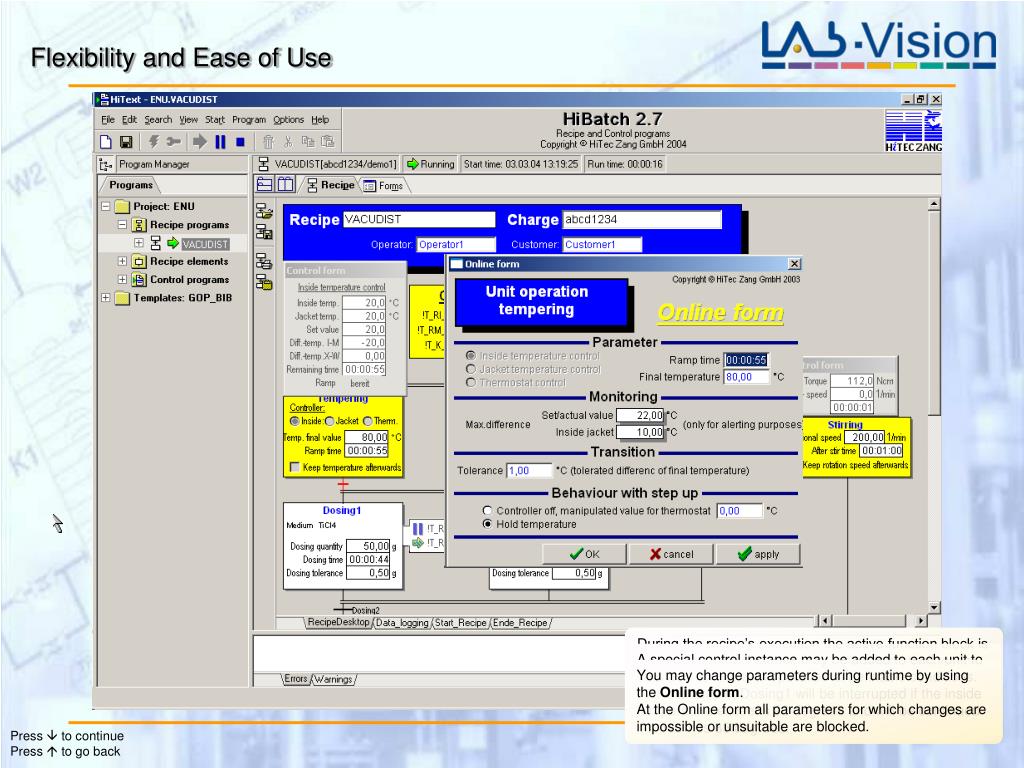Screen dimensions: 1024x768
Task: Switch to the Forms tab
Action: (385, 186)
